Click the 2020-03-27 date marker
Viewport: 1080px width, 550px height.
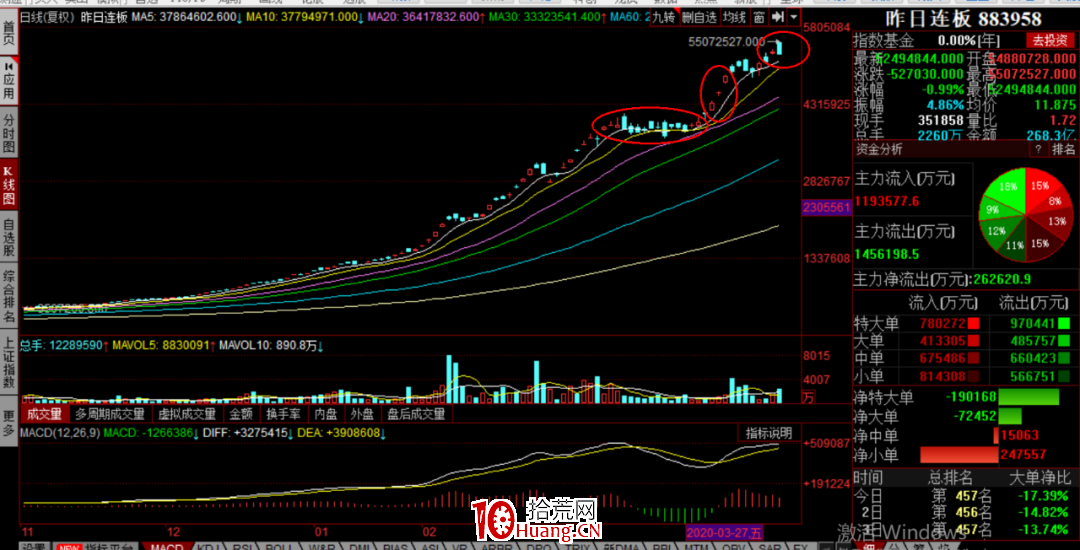(x=725, y=531)
